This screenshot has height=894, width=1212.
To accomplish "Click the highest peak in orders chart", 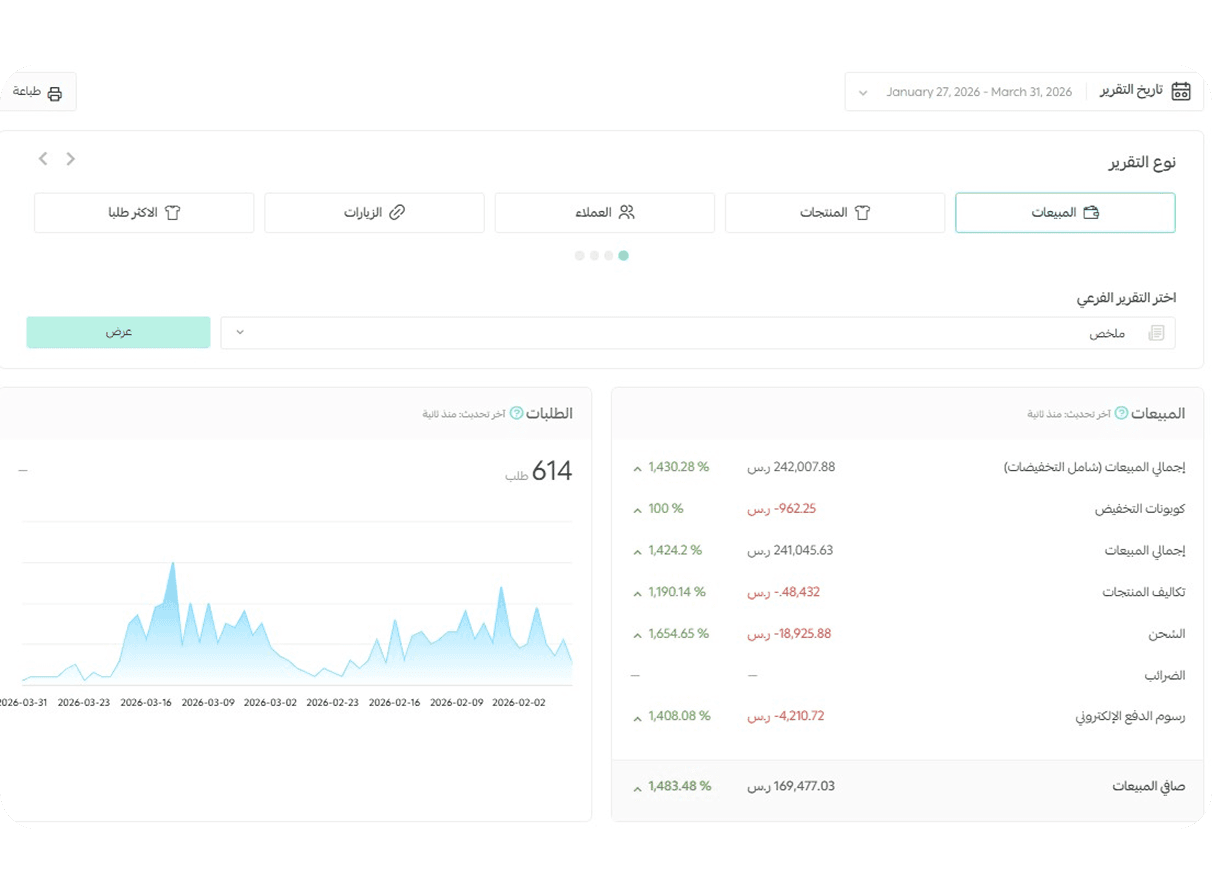I will (174, 563).
